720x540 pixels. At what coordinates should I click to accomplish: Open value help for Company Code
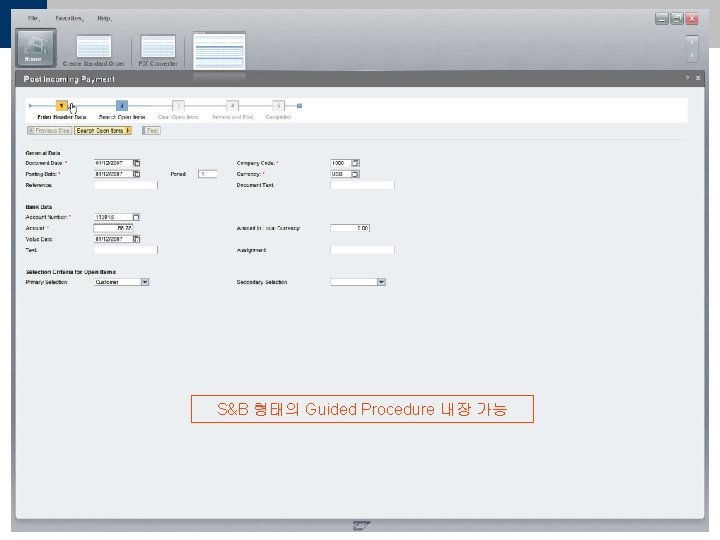355,163
